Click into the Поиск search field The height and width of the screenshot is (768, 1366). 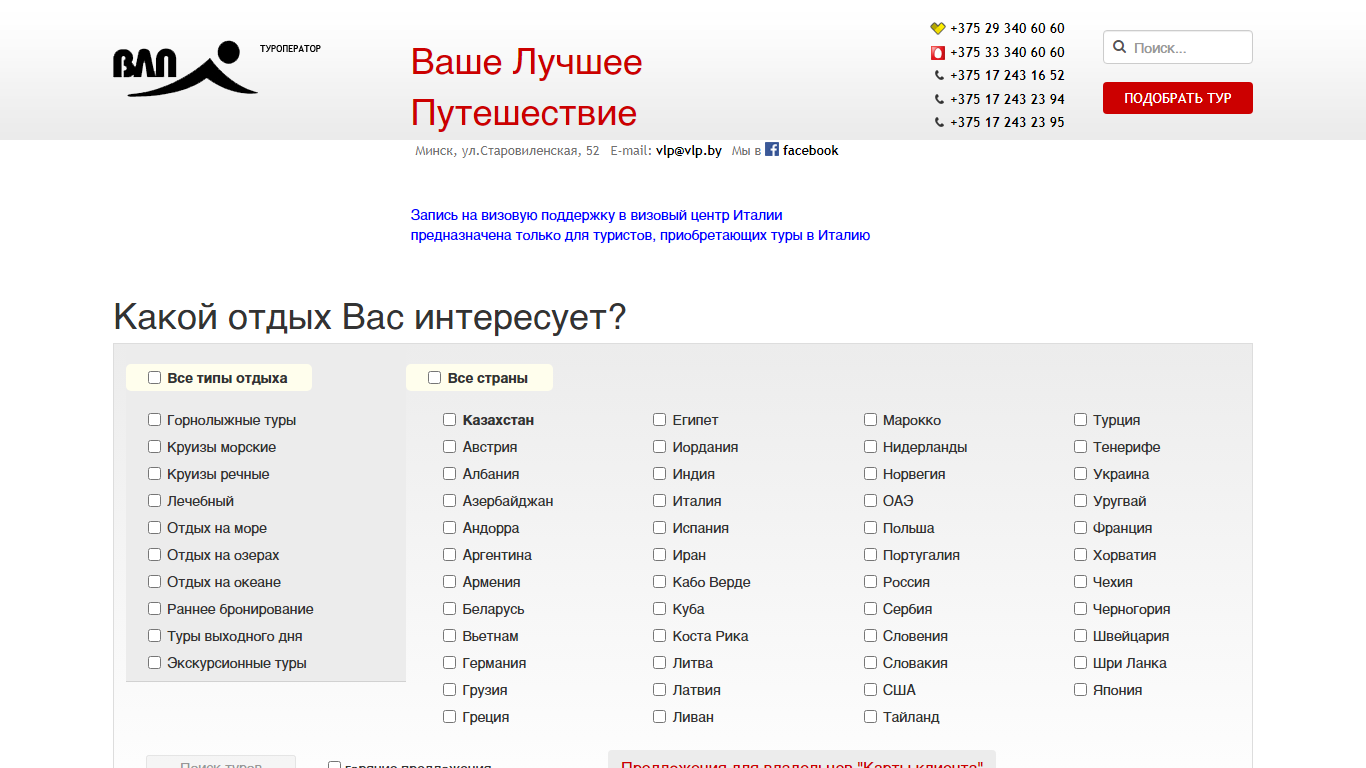pos(1178,47)
